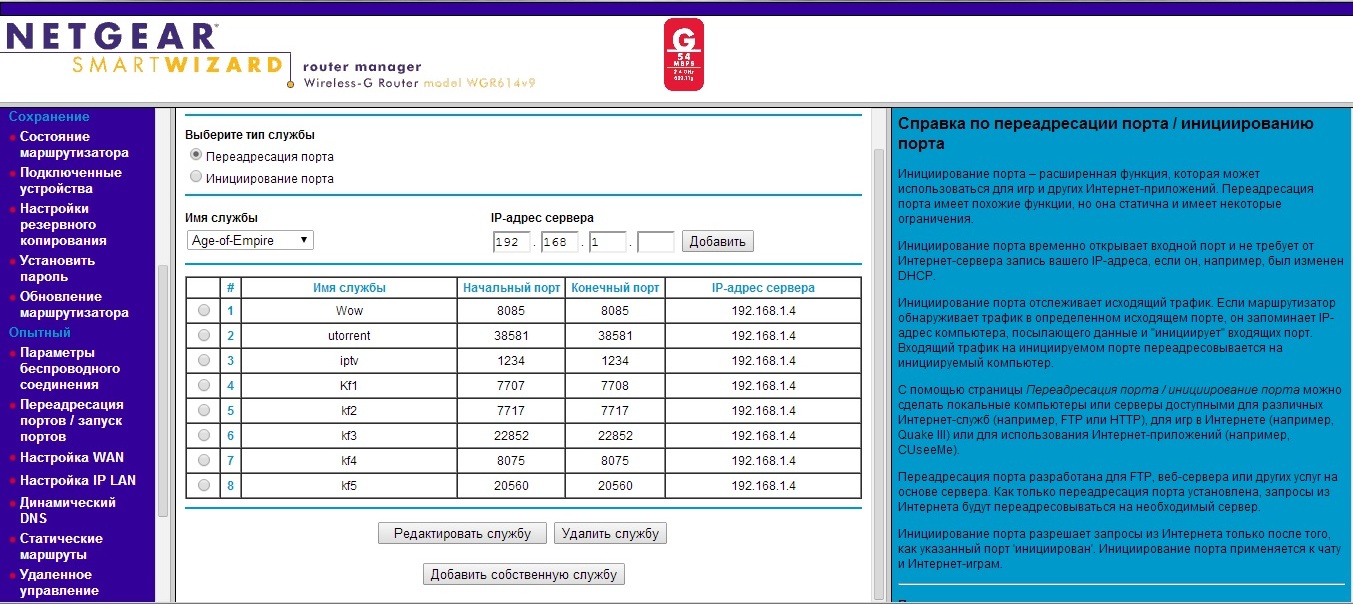Click the Kf1 start port 7707 cell
The width and height of the screenshot is (1353, 604).
pyautogui.click(x=512, y=386)
